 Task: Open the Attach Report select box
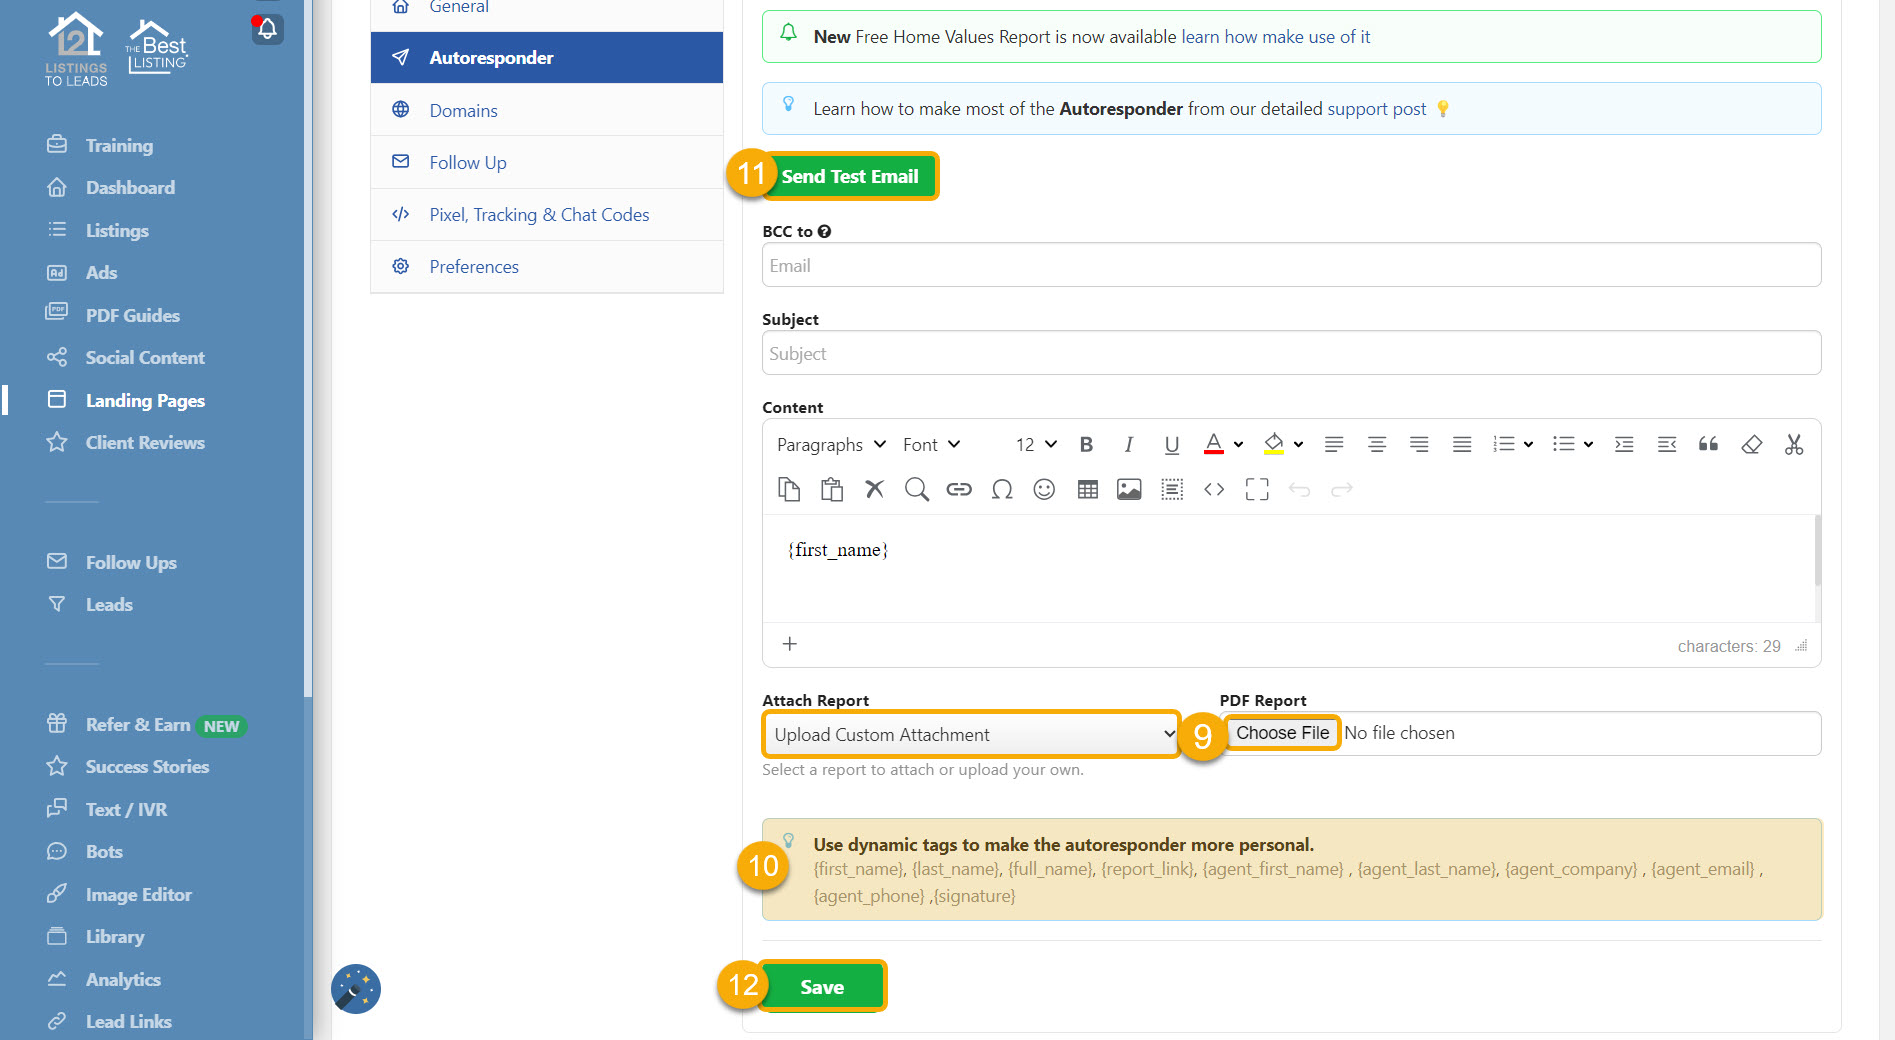pos(971,735)
